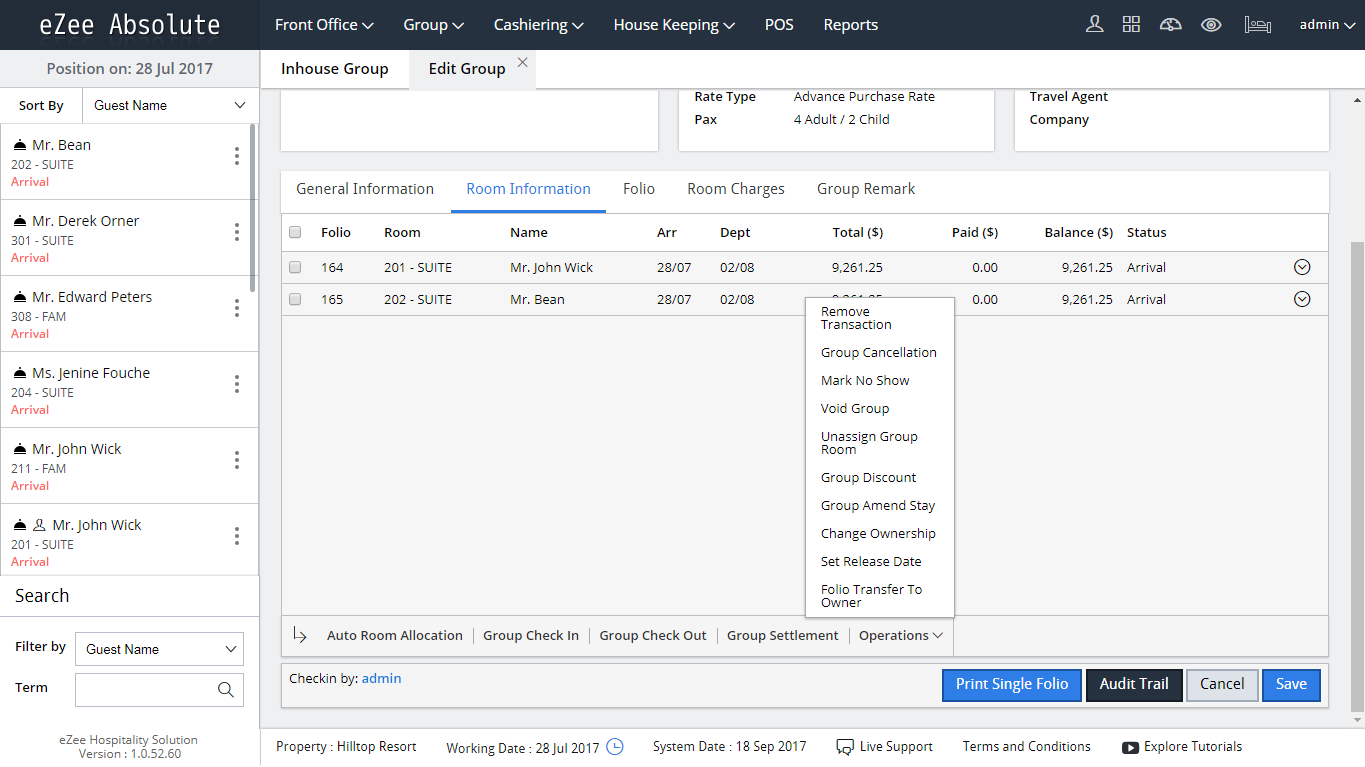Click the Term search input field

(150, 689)
